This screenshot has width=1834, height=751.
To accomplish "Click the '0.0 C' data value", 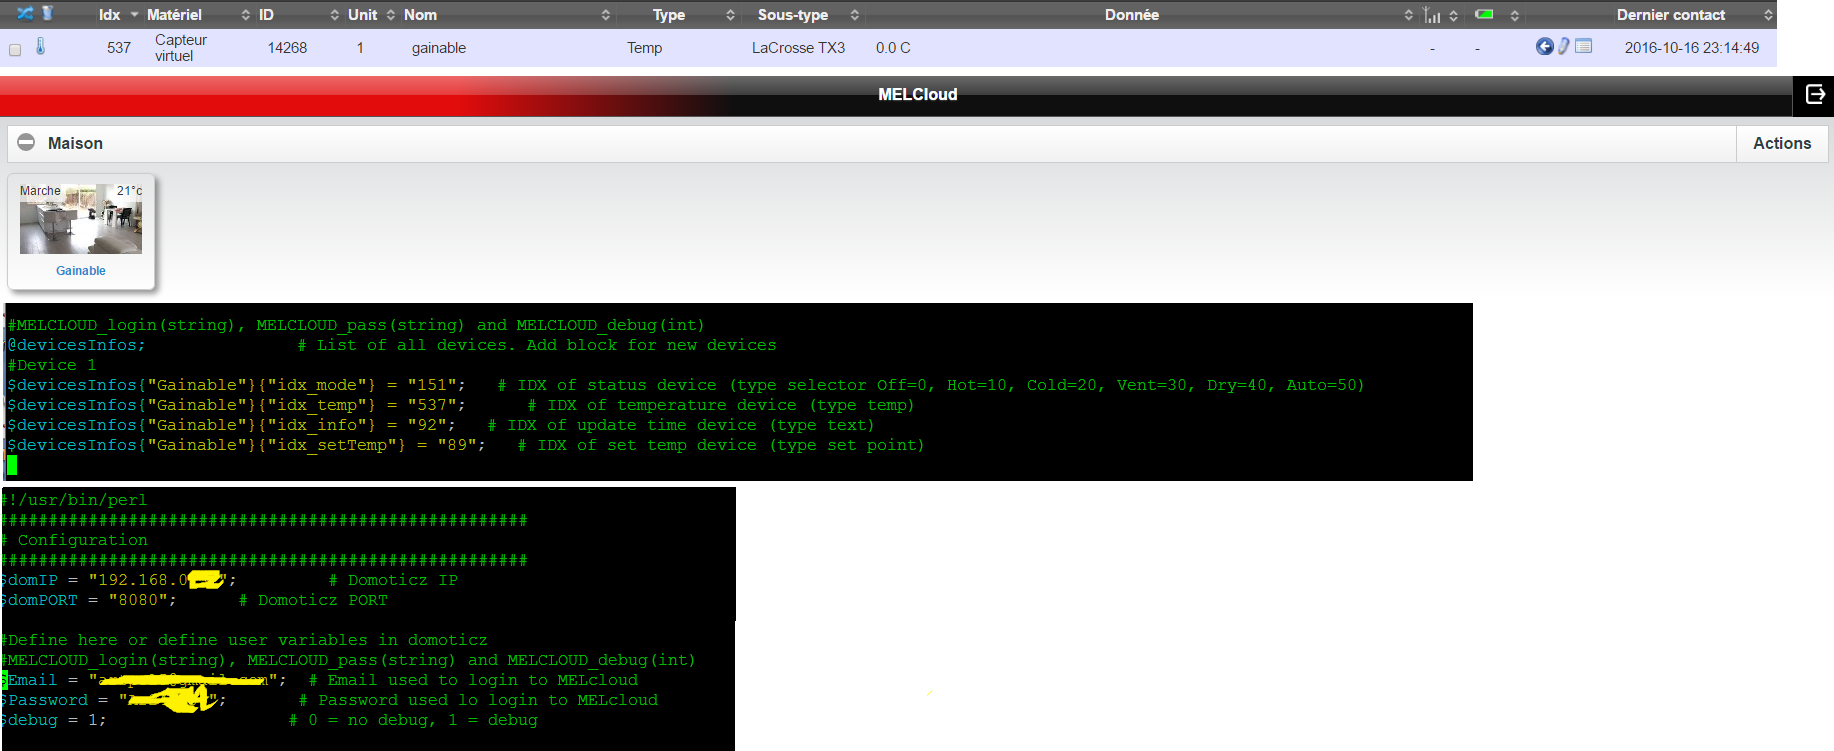I will coord(893,48).
